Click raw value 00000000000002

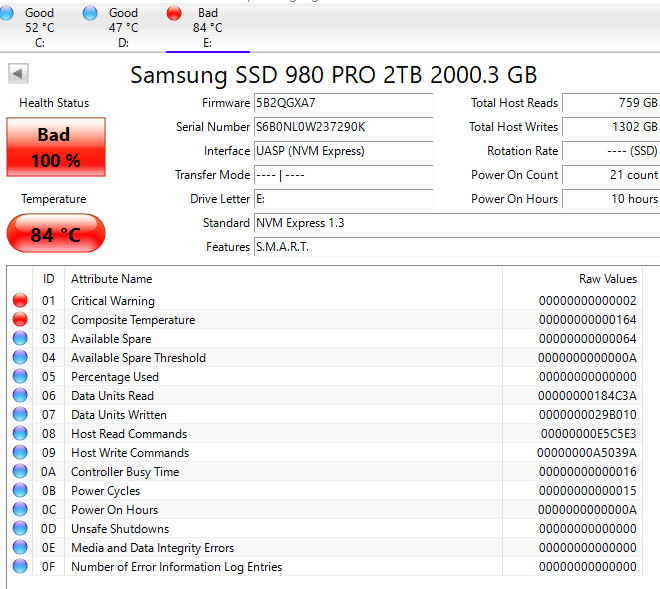588,301
